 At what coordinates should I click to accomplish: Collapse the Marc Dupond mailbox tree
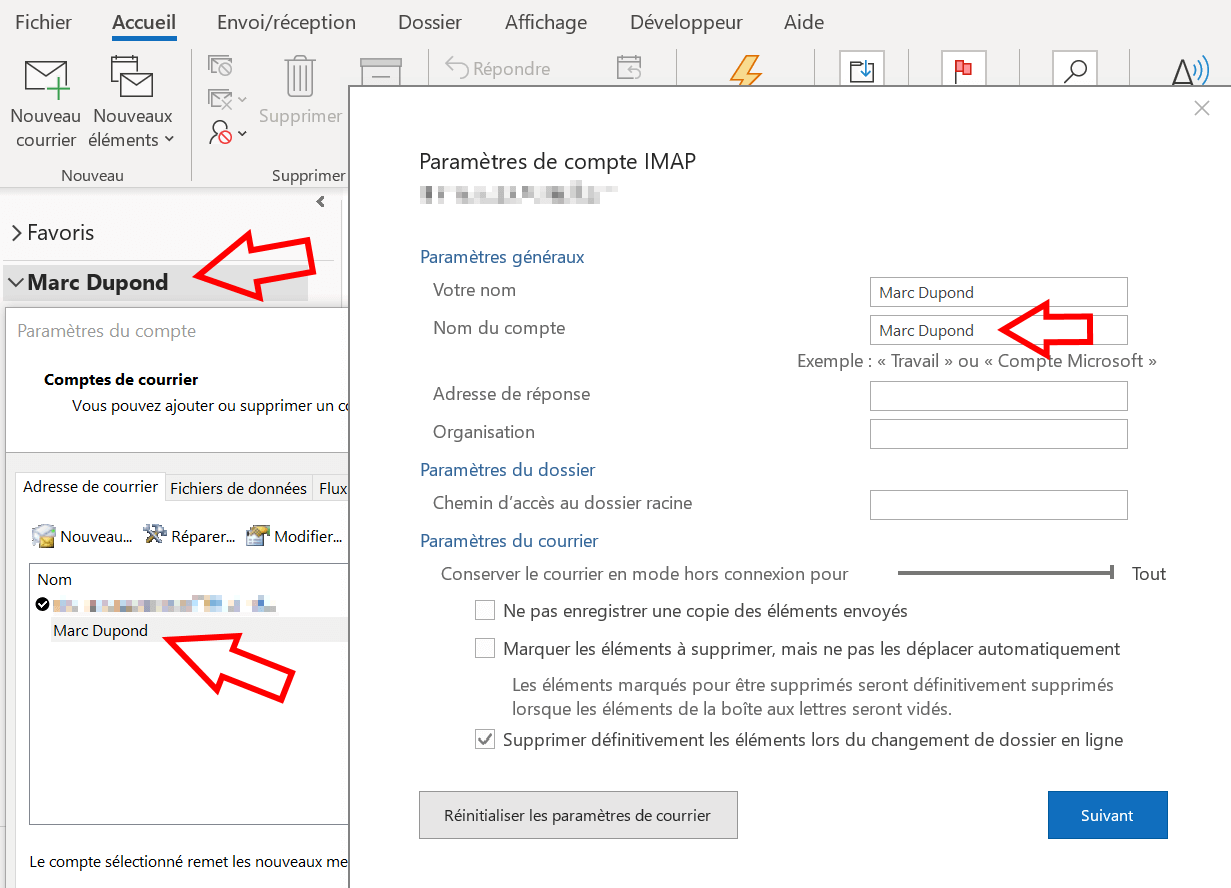[16, 283]
